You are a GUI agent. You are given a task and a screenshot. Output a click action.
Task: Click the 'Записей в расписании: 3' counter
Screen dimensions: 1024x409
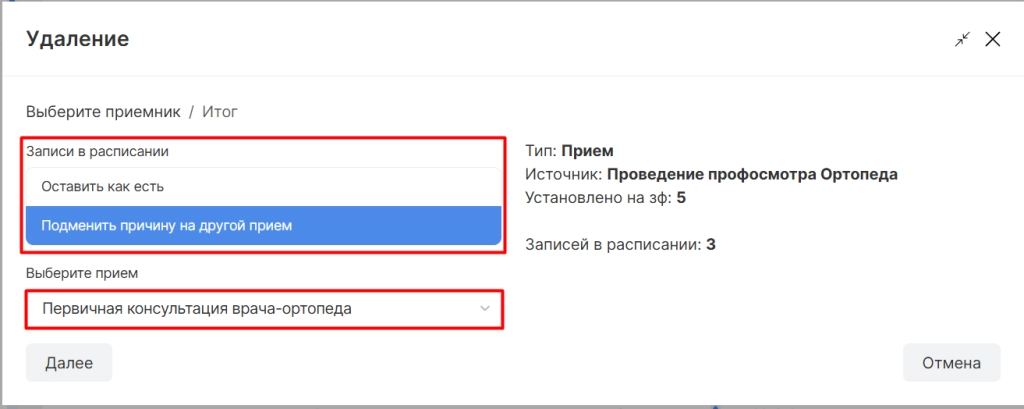620,246
